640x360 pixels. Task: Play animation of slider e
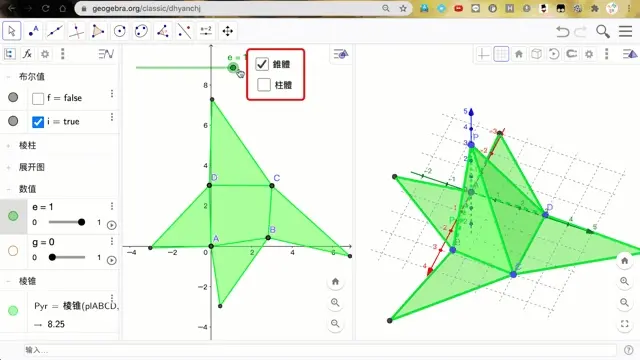pyautogui.click(x=111, y=225)
